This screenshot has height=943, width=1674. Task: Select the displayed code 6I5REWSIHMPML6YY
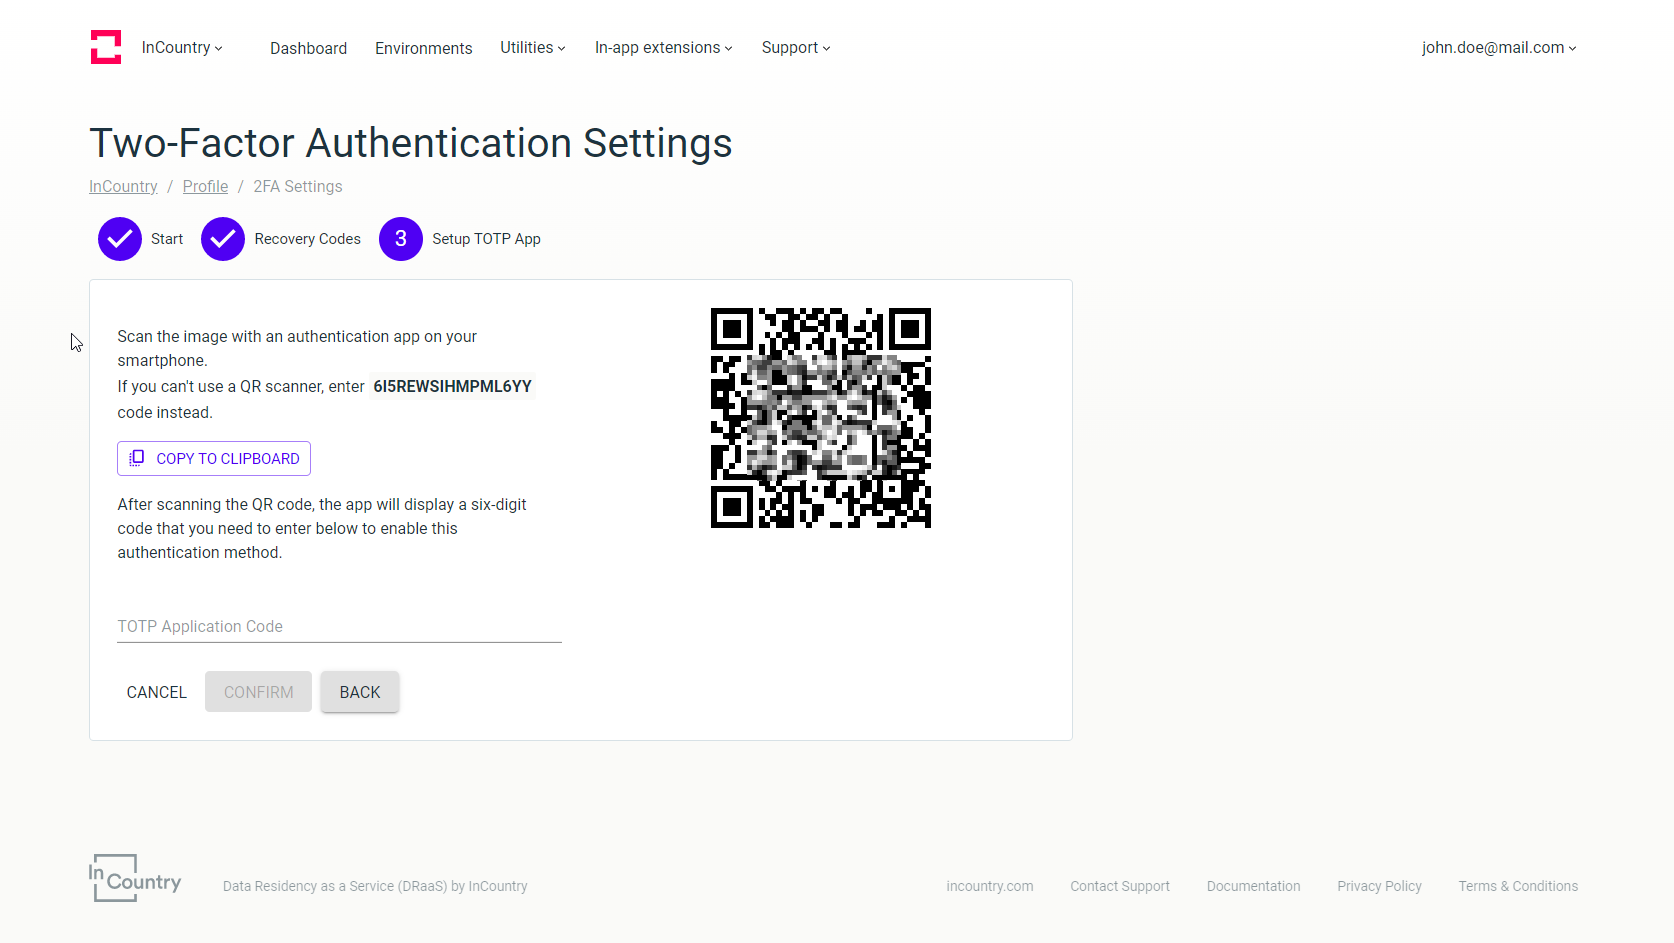[452, 386]
